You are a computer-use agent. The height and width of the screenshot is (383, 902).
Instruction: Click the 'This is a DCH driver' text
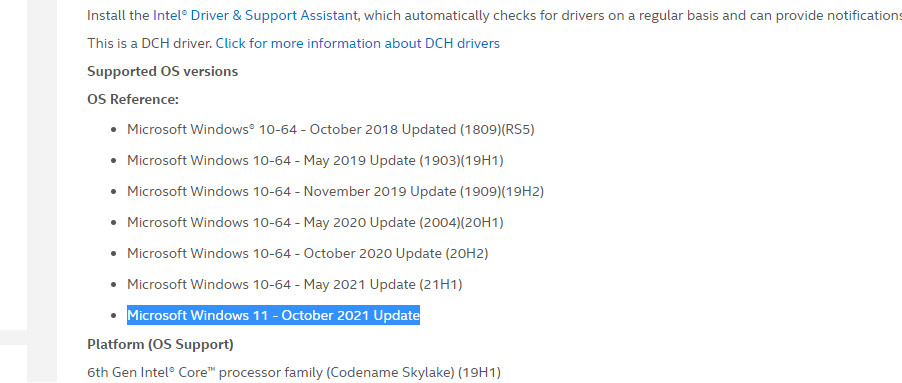[150, 43]
